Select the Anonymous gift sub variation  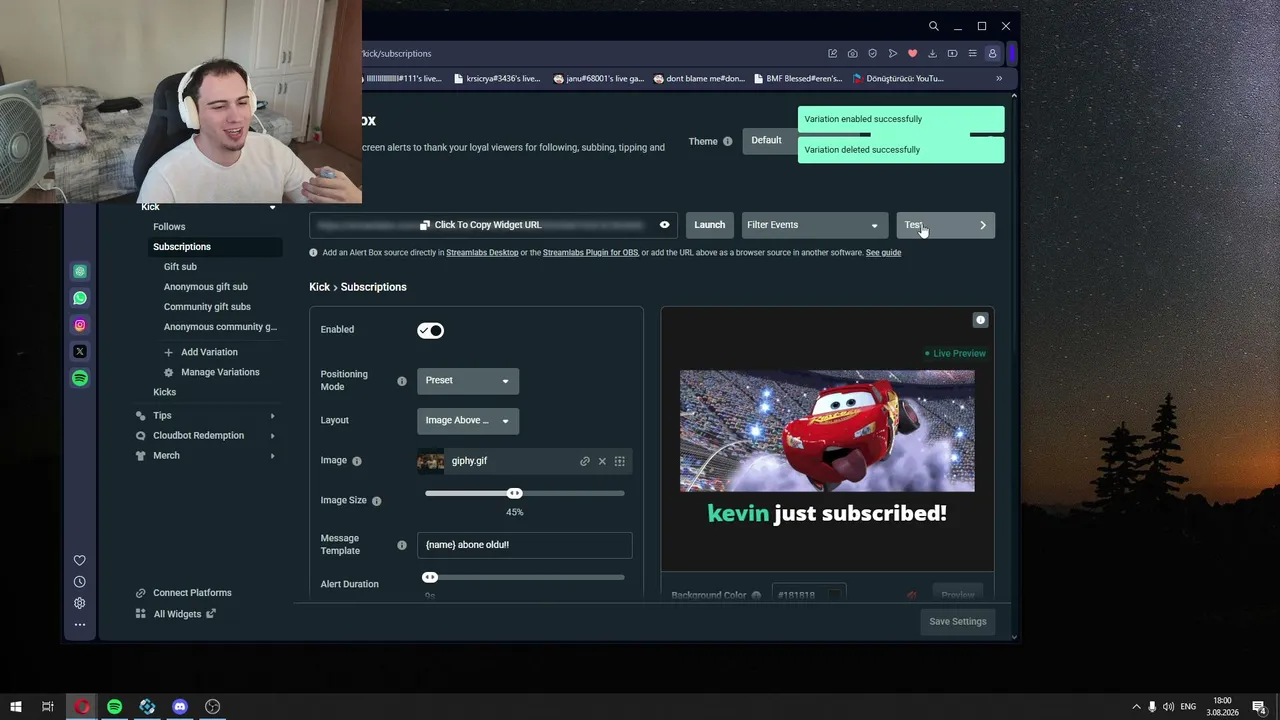pos(206,287)
